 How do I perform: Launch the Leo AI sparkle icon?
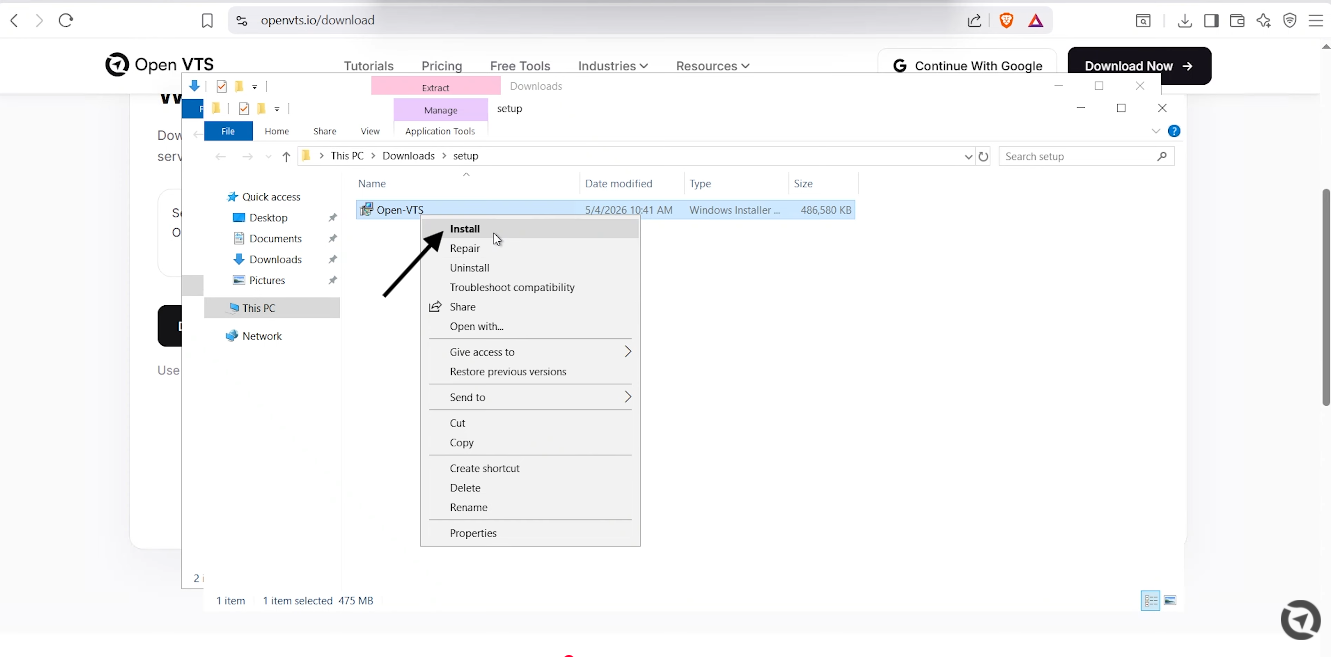[1264, 20]
